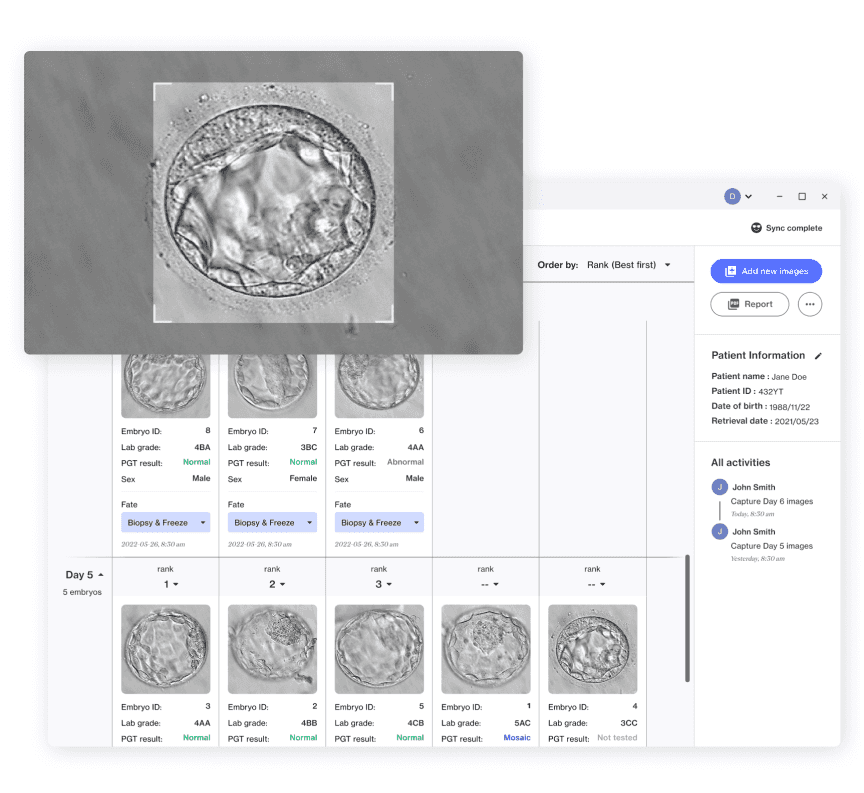864x793 pixels.
Task: Open the three-dots more options button
Action: pyautogui.click(x=810, y=304)
